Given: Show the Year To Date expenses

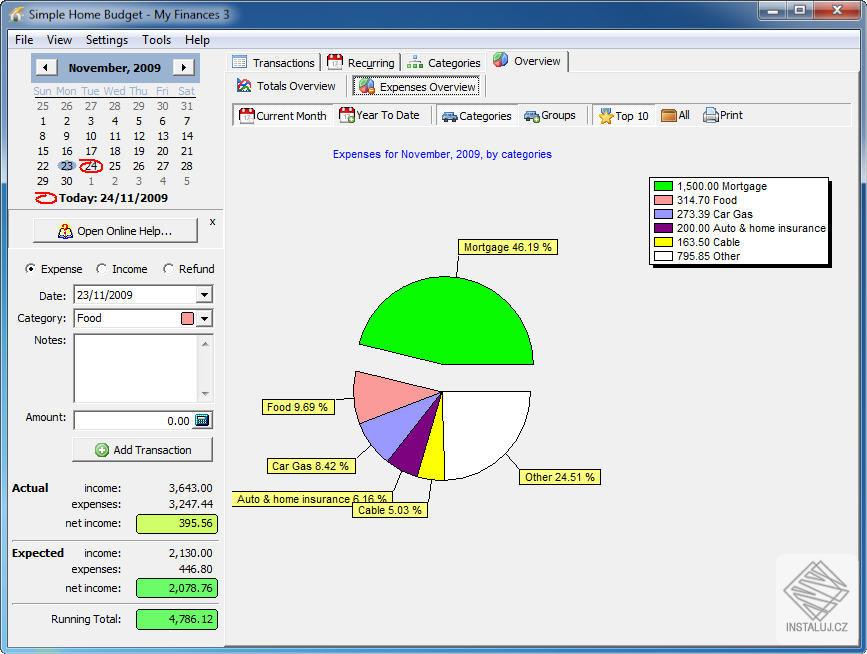Looking at the screenshot, I should tap(380, 116).
